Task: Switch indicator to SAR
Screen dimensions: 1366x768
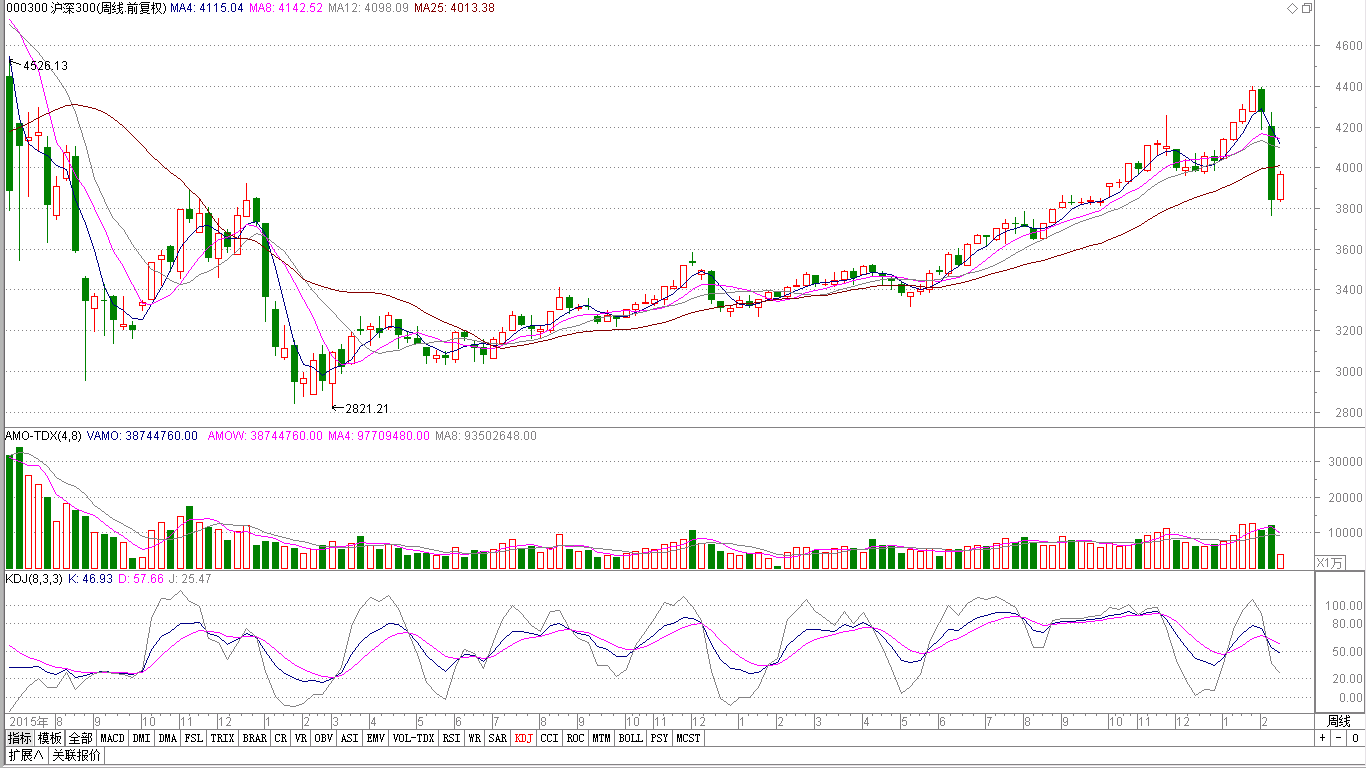Action: [x=498, y=738]
